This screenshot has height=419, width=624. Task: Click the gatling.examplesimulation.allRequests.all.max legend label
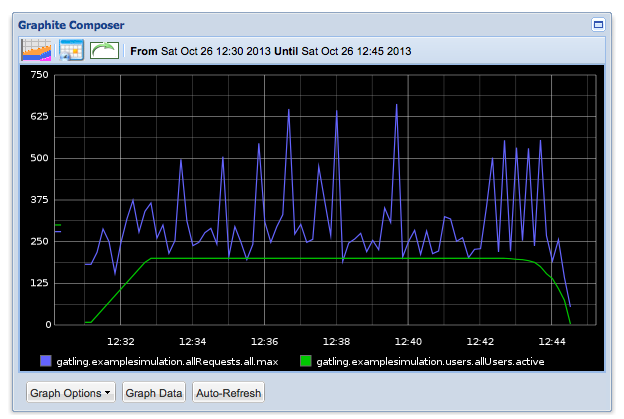point(167,362)
